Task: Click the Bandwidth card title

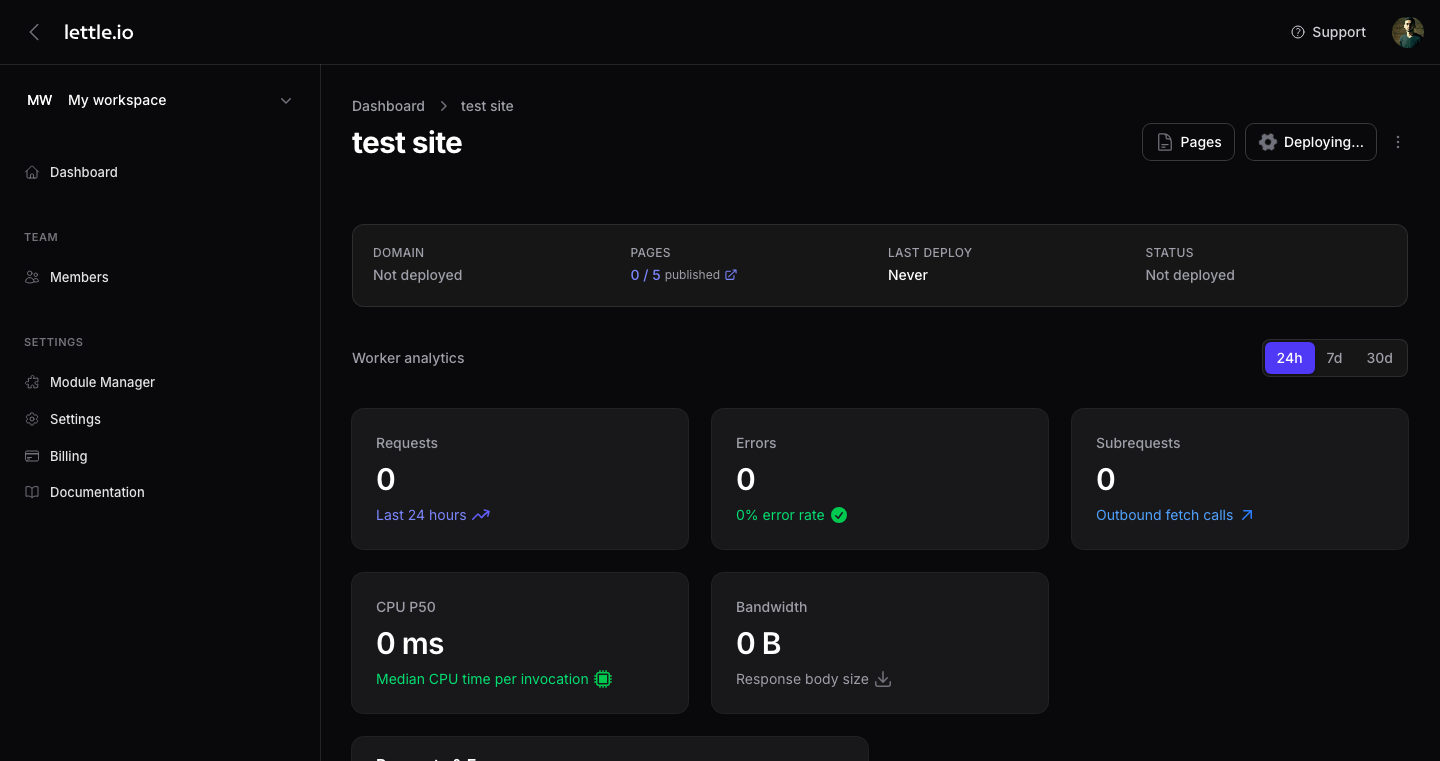Action: pos(771,607)
